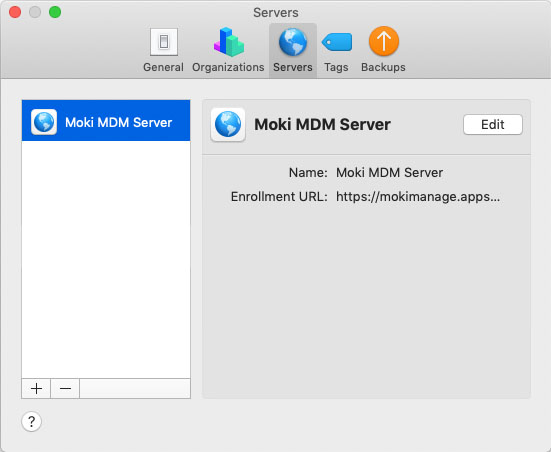This screenshot has height=452, width=551.
Task: Click the Name value Moki MDM Server
Action: pos(389,173)
